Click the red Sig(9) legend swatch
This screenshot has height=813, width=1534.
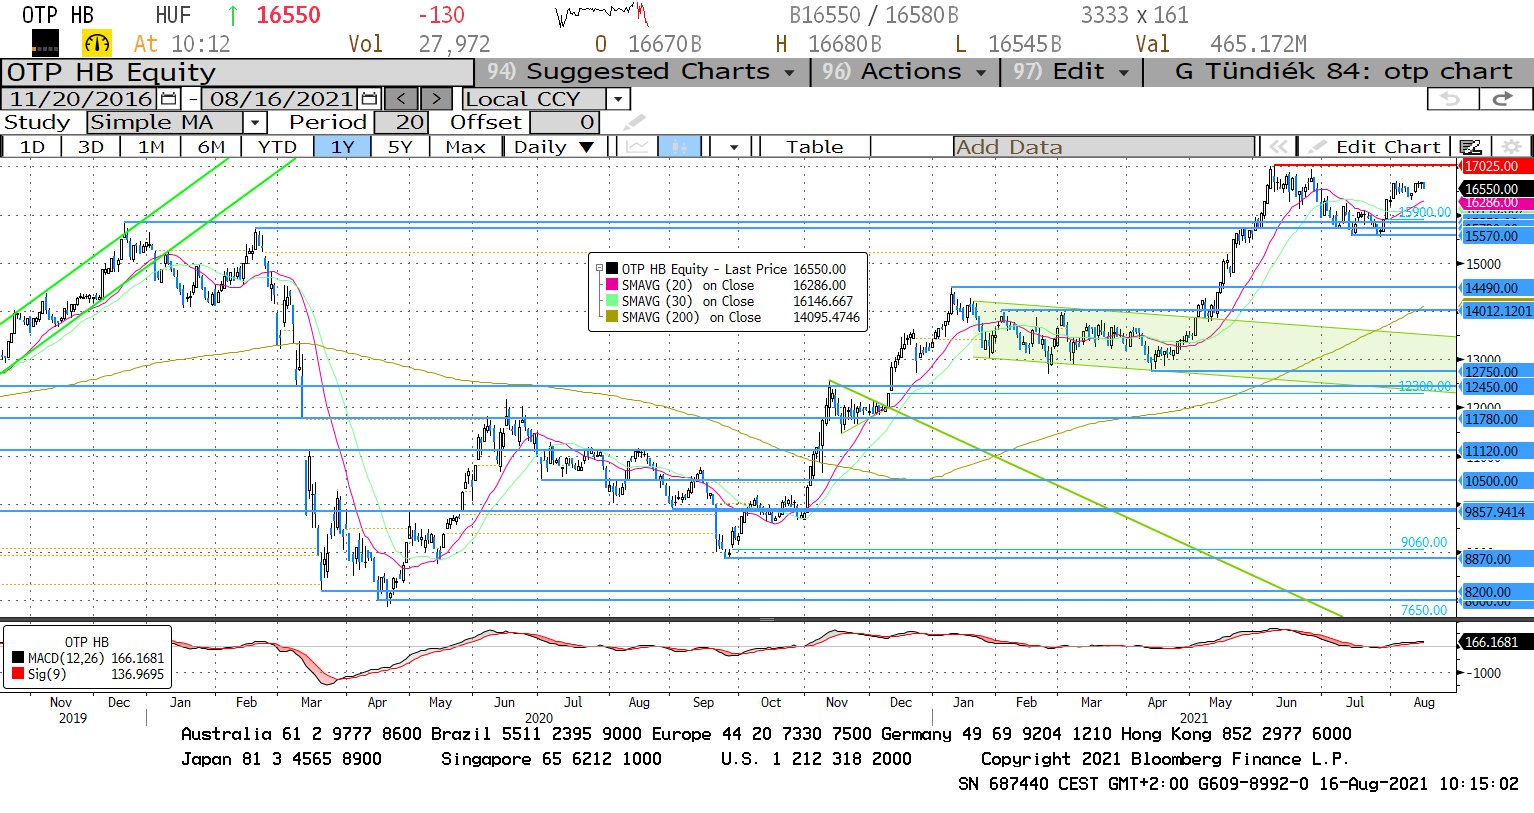click(x=18, y=674)
